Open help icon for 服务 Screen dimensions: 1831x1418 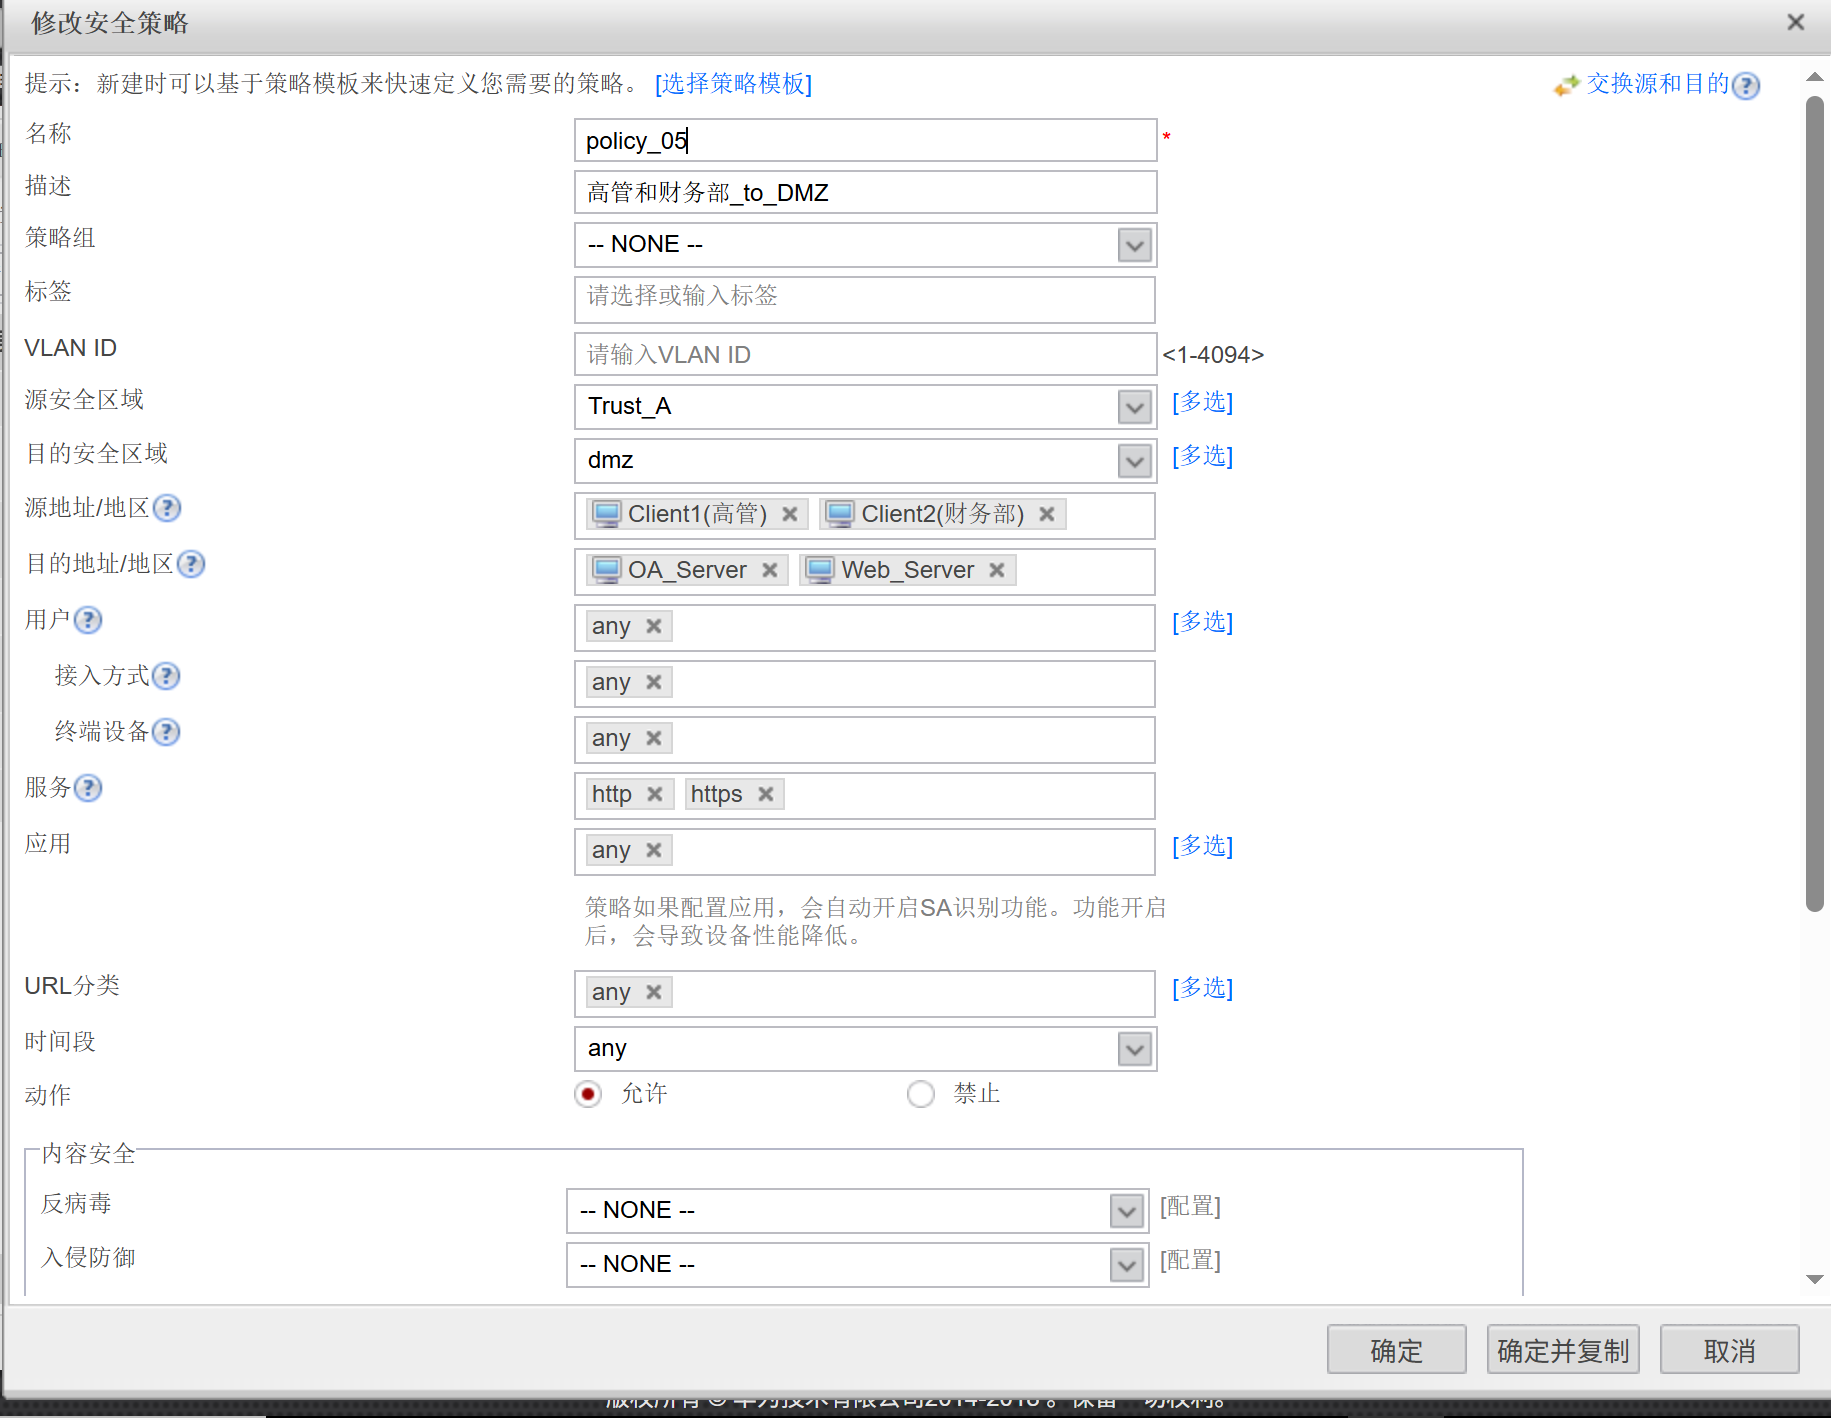[88, 788]
